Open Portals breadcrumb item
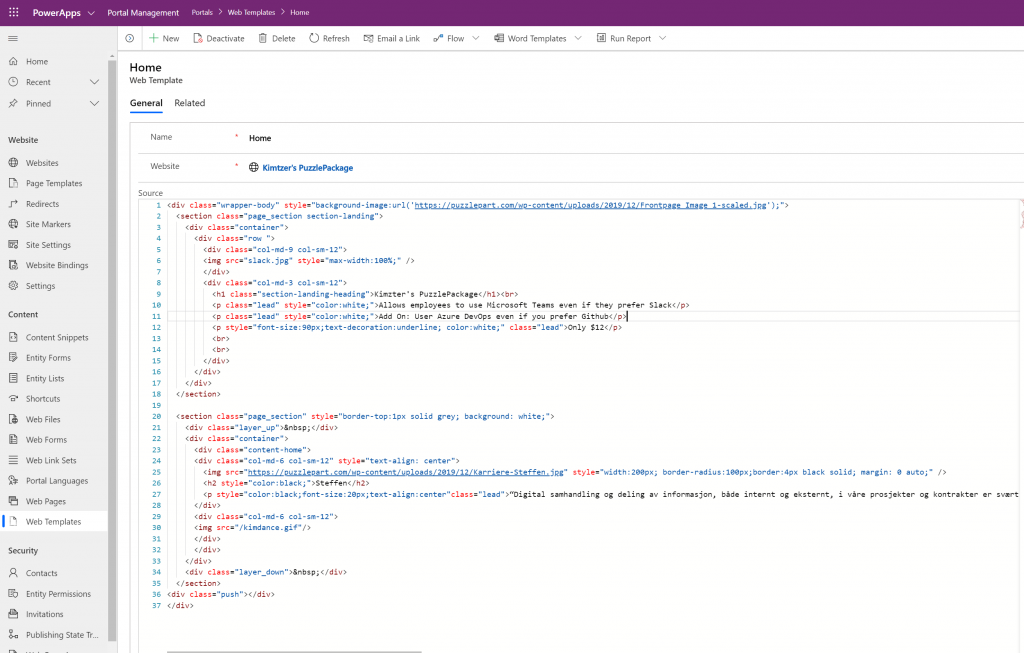The width and height of the screenshot is (1024, 653). point(202,12)
